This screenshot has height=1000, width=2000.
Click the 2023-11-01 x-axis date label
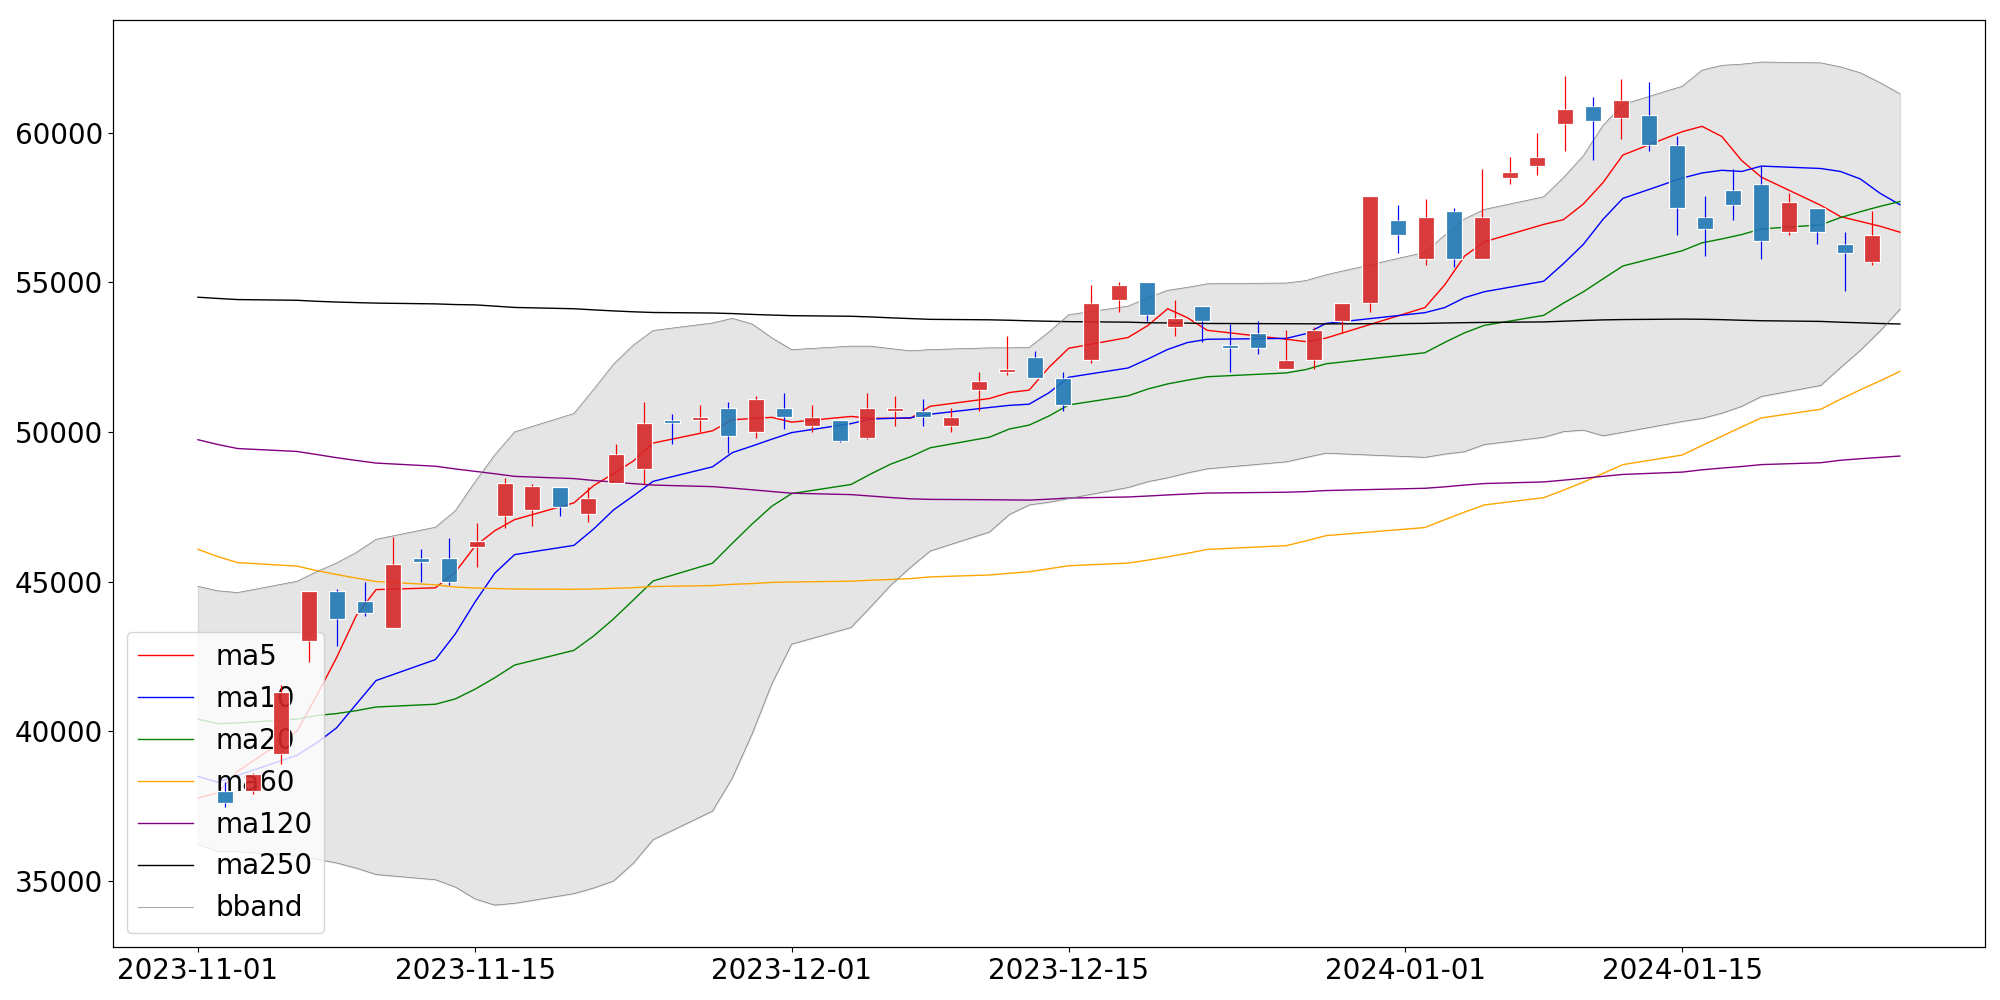tap(198, 971)
